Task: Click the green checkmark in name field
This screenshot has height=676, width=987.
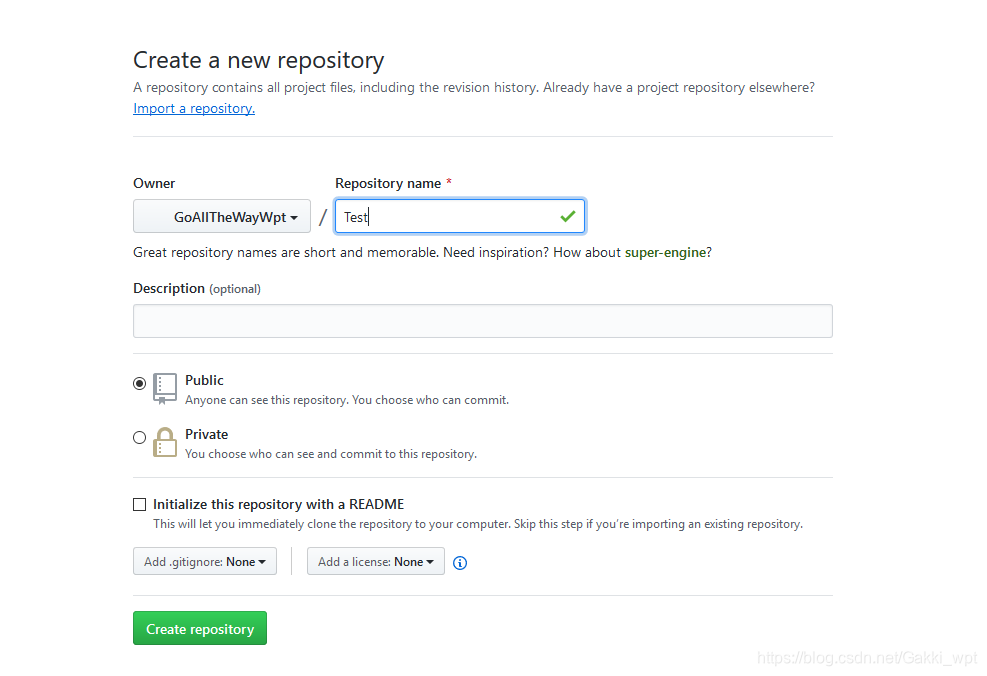Action: (x=568, y=217)
